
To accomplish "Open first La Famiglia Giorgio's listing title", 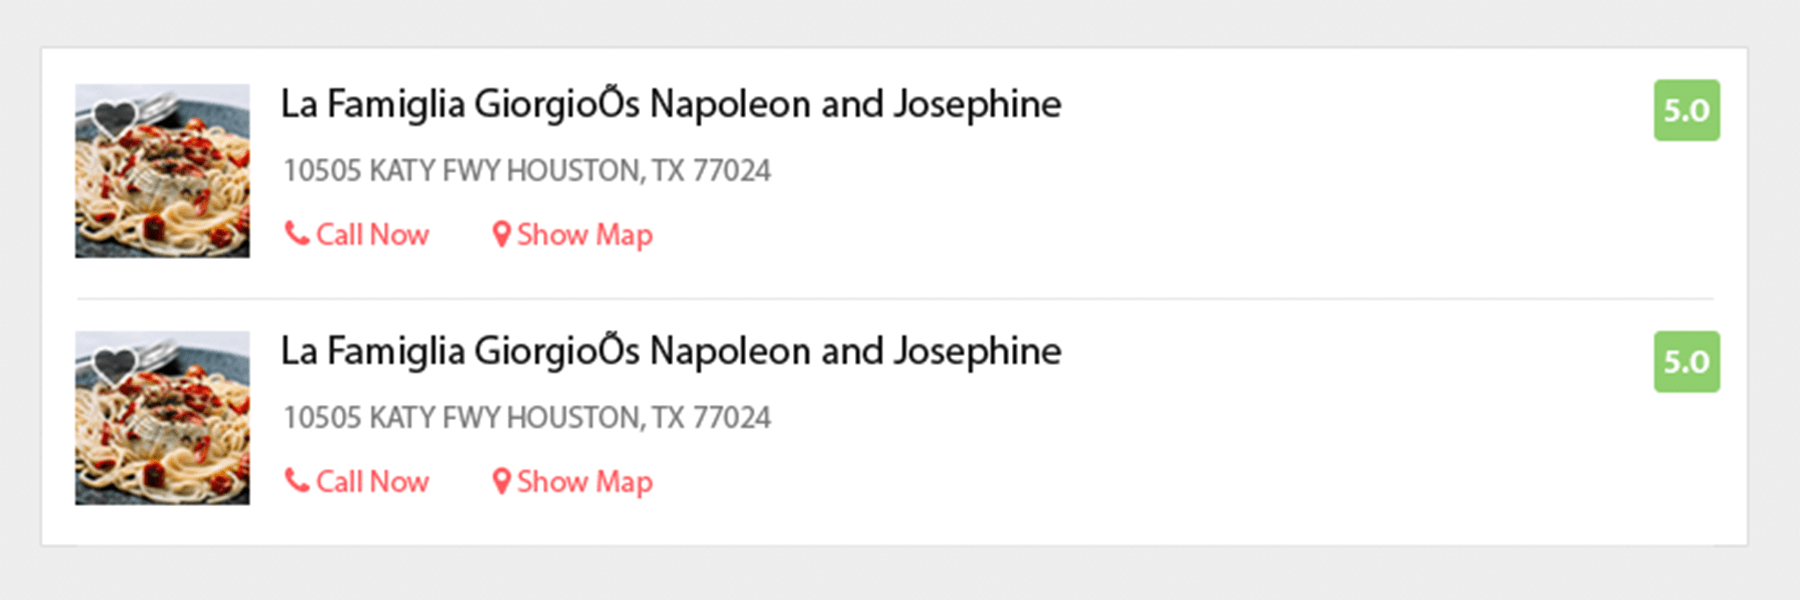I will click(670, 104).
